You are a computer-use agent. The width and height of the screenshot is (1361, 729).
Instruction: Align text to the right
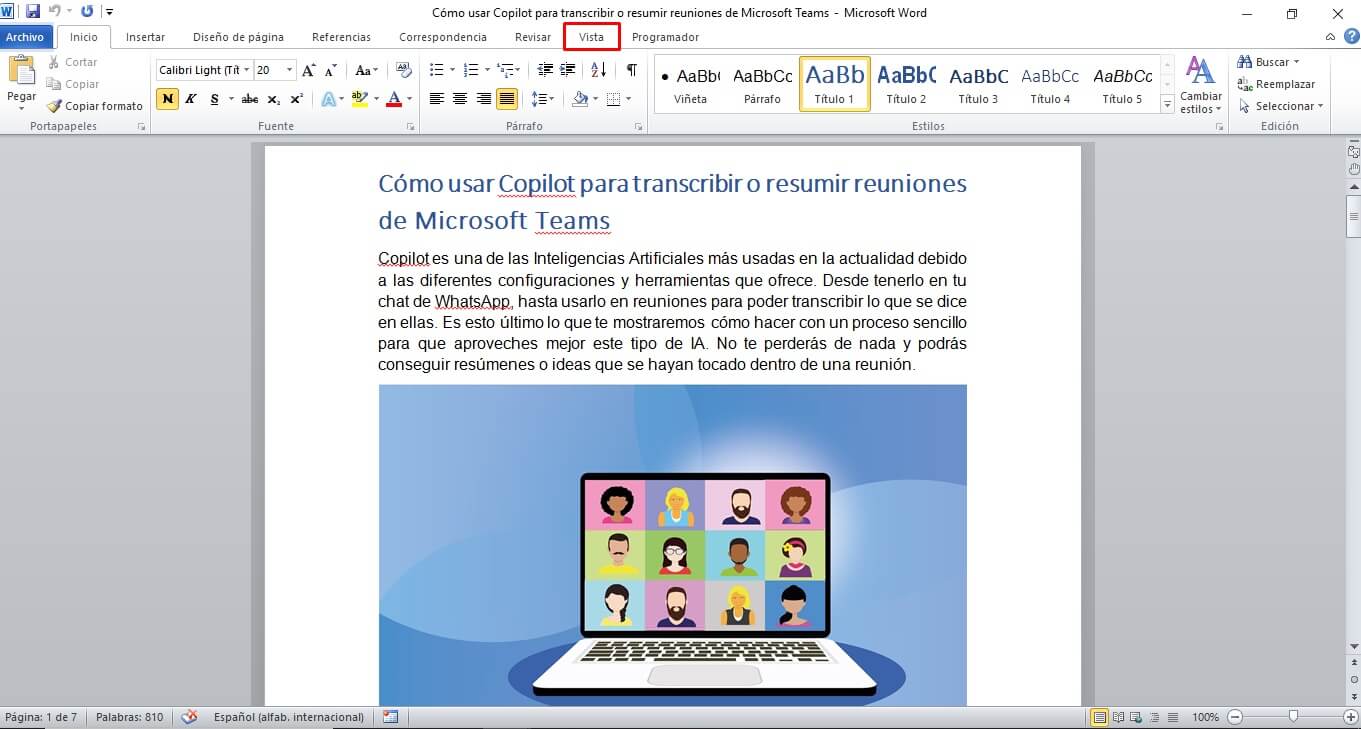[x=484, y=99]
